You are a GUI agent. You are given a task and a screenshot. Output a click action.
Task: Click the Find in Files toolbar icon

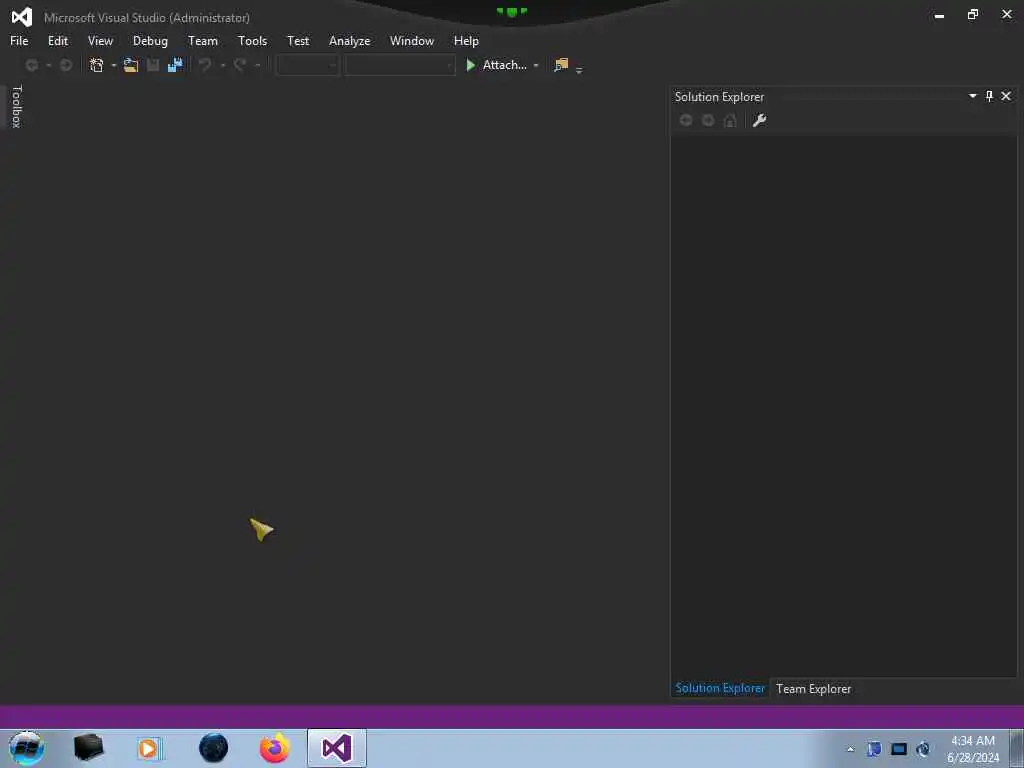tap(561, 65)
